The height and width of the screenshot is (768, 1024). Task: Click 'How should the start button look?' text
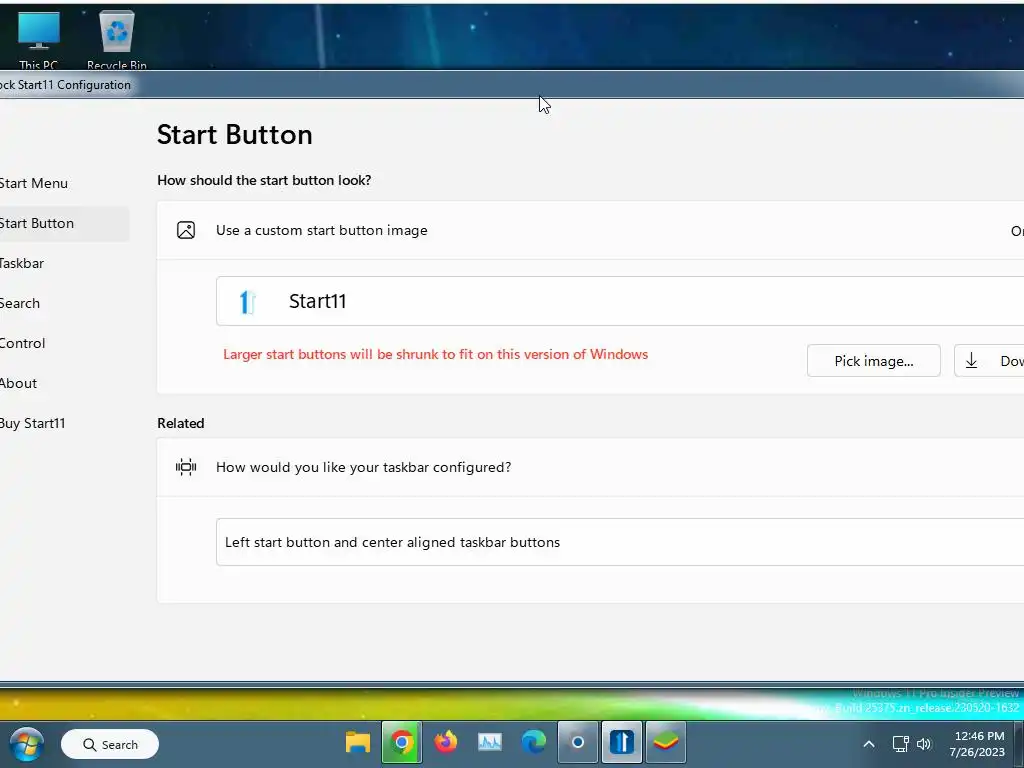[x=264, y=180]
